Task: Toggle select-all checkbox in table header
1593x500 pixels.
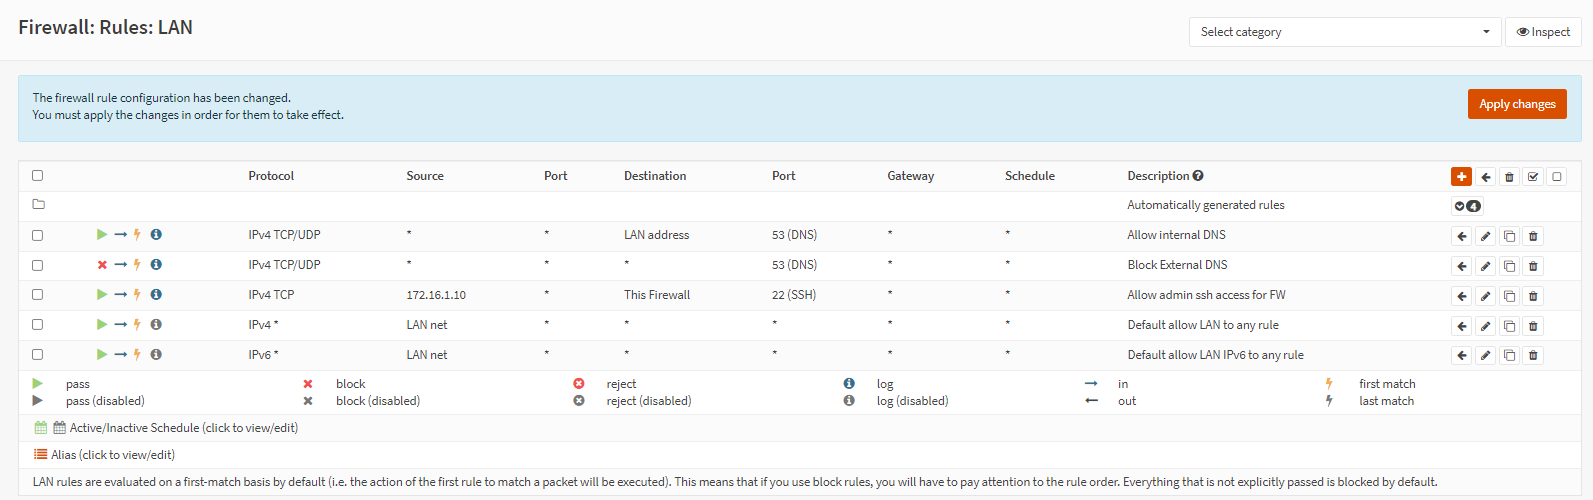Action: [38, 176]
